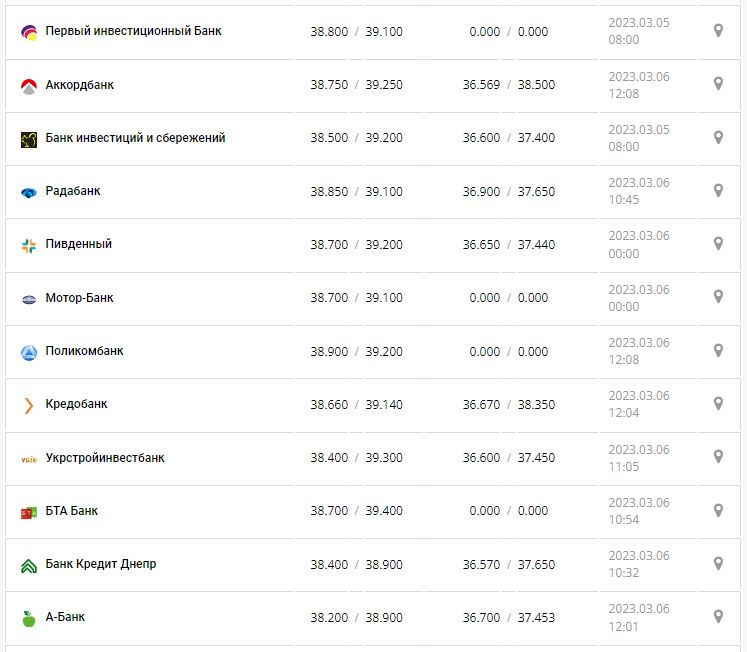Click the Пивденный update time 2023.03.06 00:00

tap(638, 245)
